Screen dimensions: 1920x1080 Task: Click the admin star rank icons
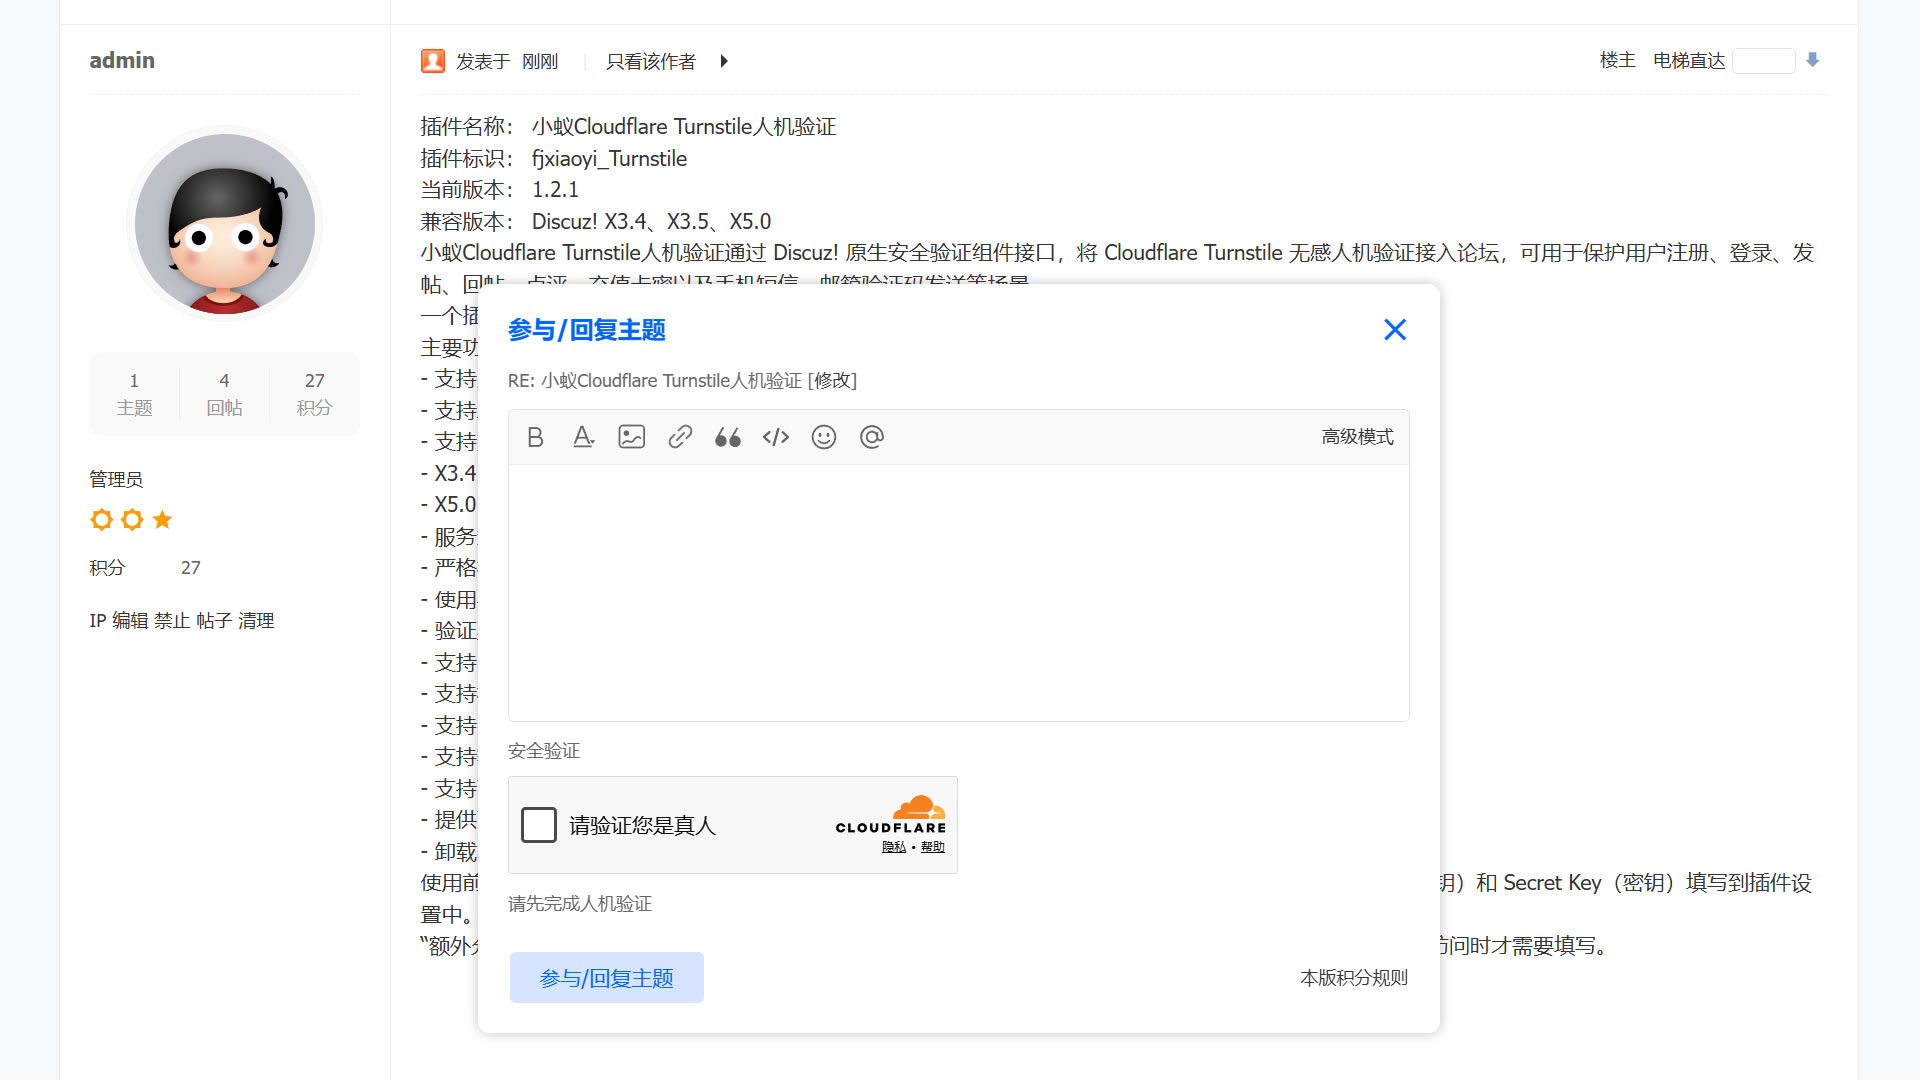pyautogui.click(x=132, y=520)
